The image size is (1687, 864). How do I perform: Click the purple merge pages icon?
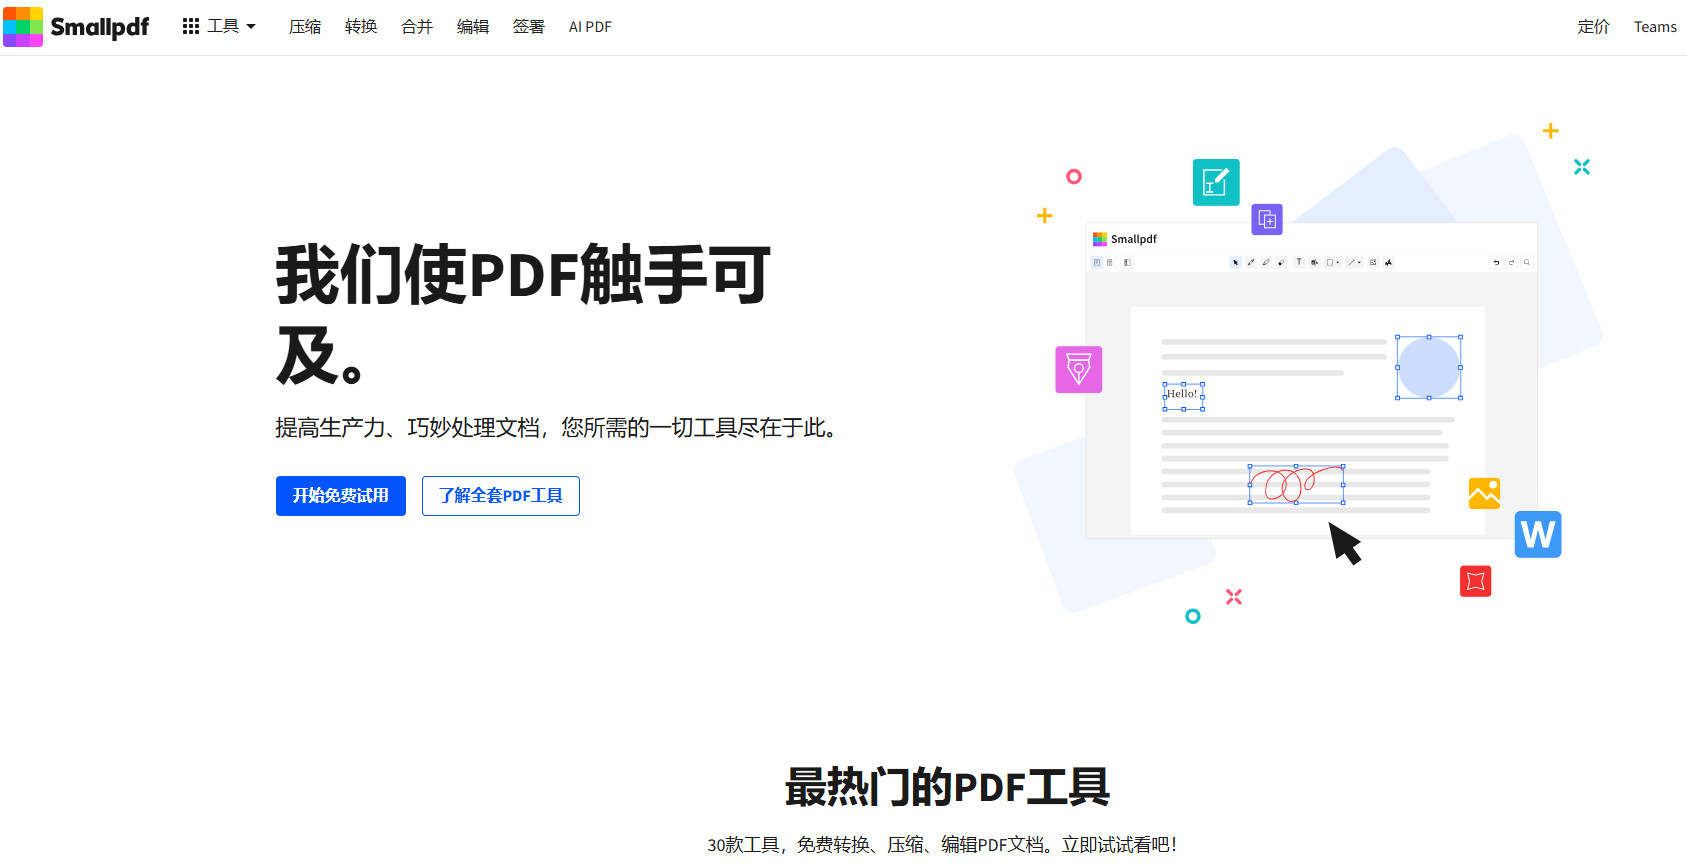(1266, 219)
